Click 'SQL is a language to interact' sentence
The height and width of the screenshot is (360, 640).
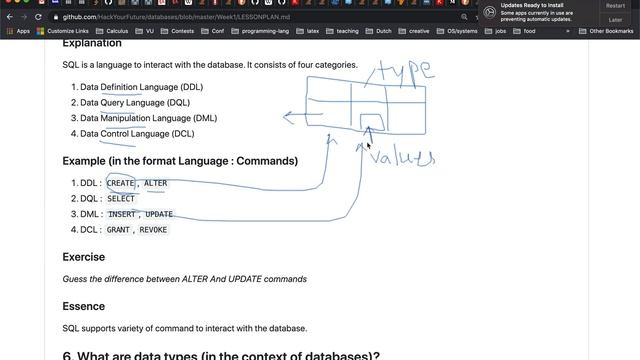210,65
